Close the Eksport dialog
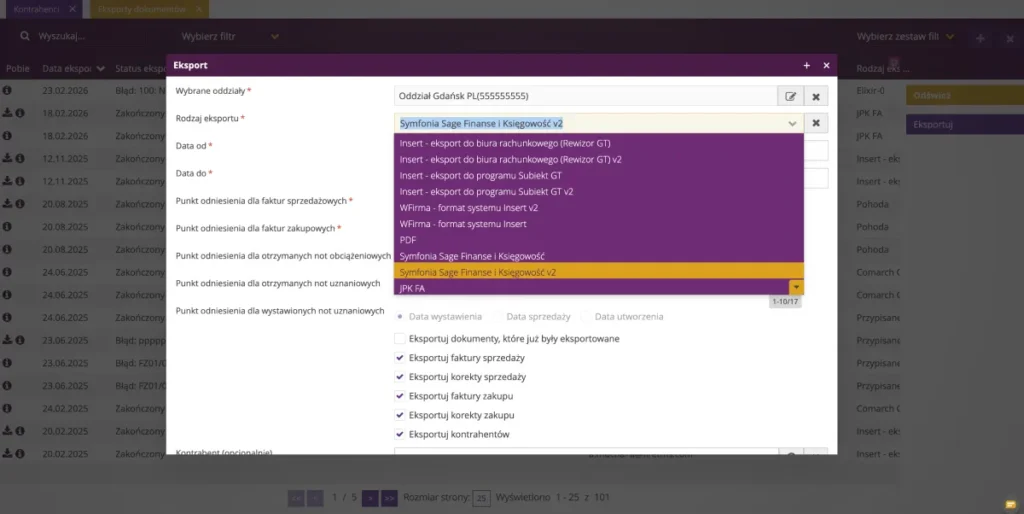The image size is (1024, 514). 826,65
